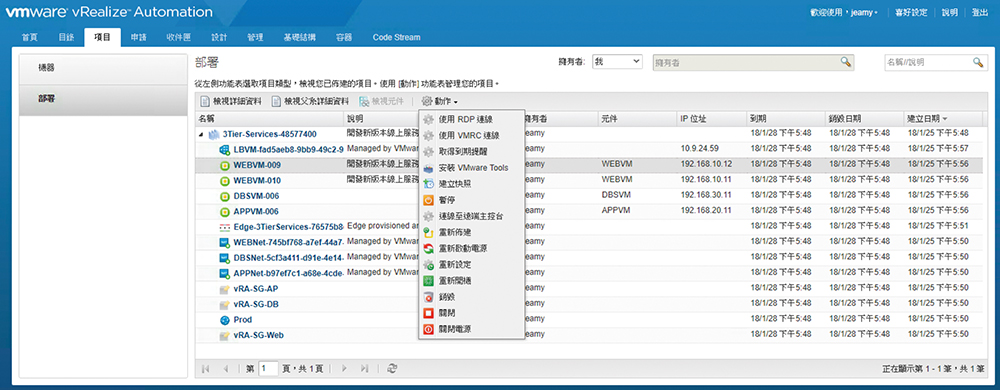Image resolution: width=1000 pixels, height=390 pixels.
Task: Click the 安裝 VMware Tools icon
Action: [x=429, y=168]
